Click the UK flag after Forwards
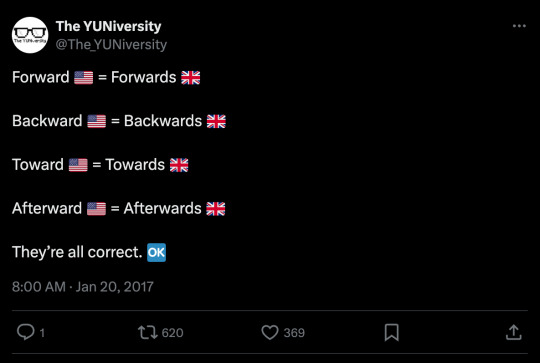 coord(190,77)
